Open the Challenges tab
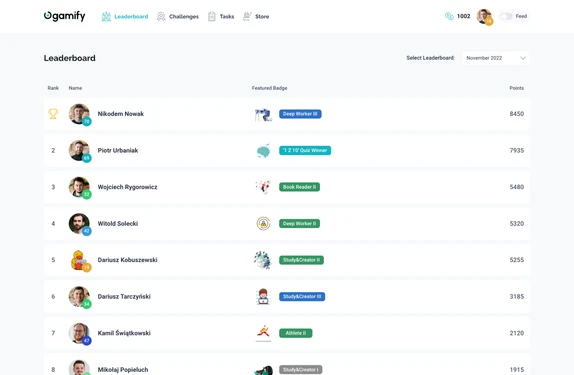Image resolution: width=574 pixels, height=375 pixels. pyautogui.click(x=178, y=16)
